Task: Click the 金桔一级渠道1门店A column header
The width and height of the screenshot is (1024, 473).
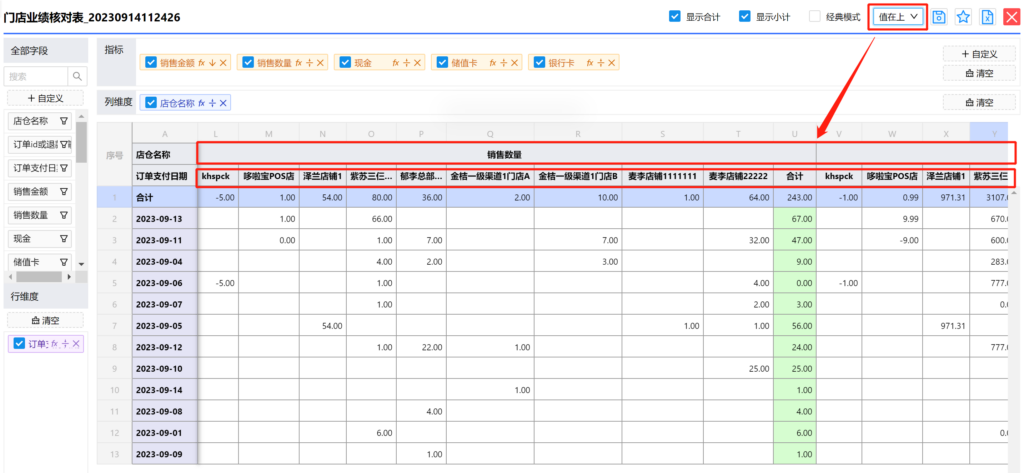Action: (x=490, y=176)
